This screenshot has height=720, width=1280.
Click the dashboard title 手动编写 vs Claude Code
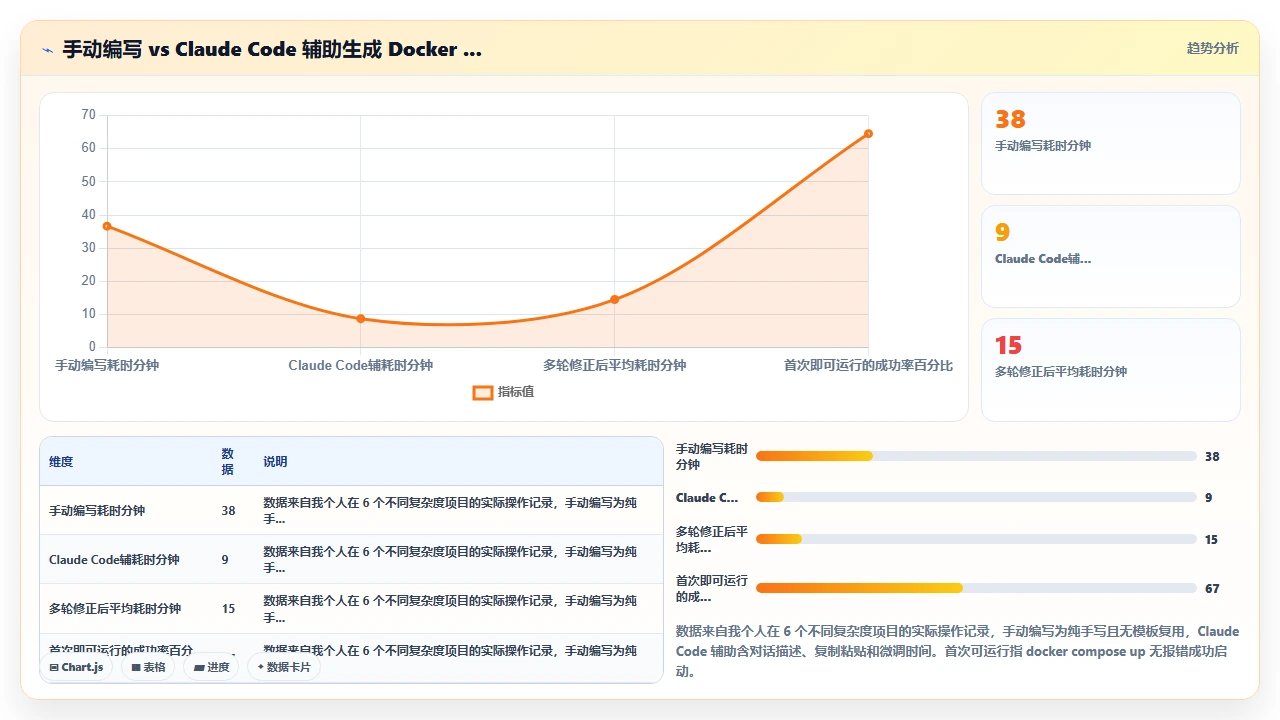pos(272,49)
